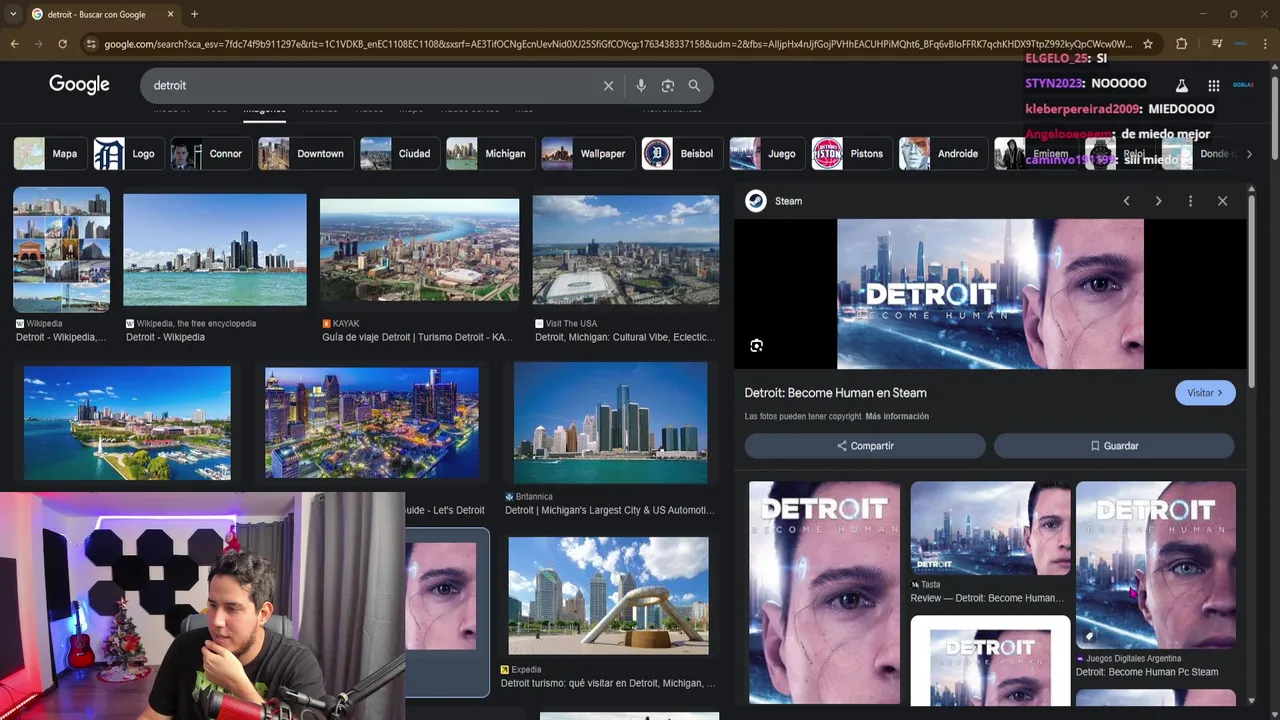This screenshot has width=1280, height=720.
Task: Click the browser address bar URL
Action: tap(618, 44)
